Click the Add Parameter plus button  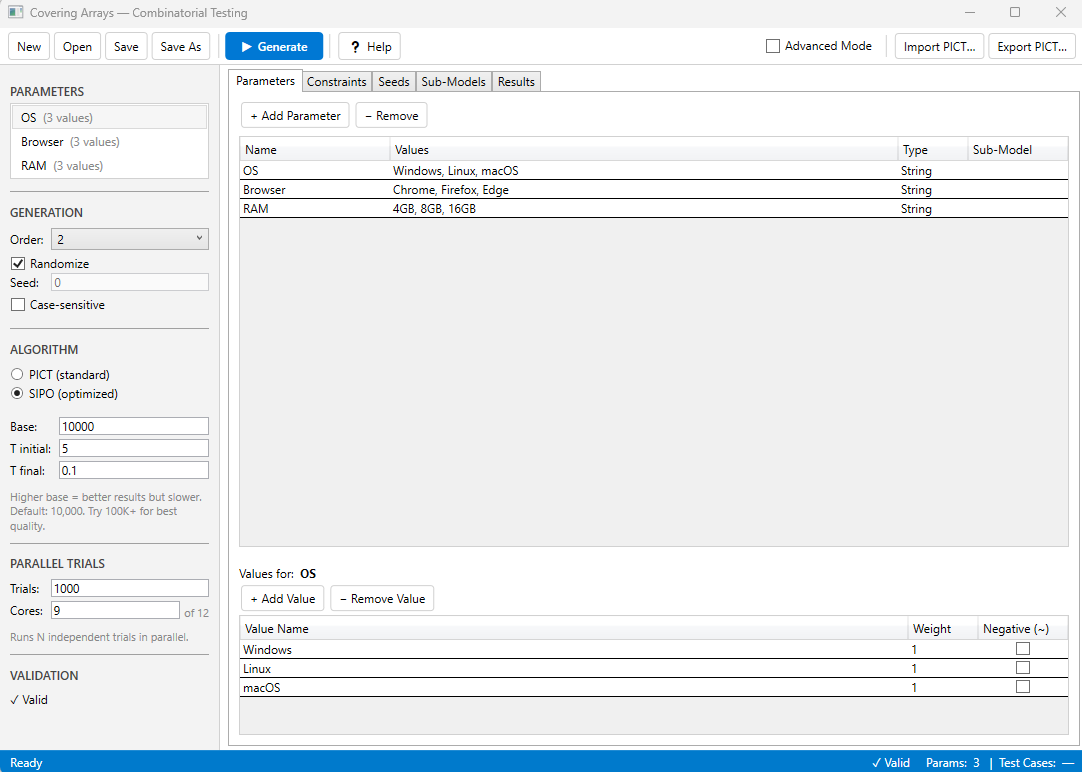295,116
